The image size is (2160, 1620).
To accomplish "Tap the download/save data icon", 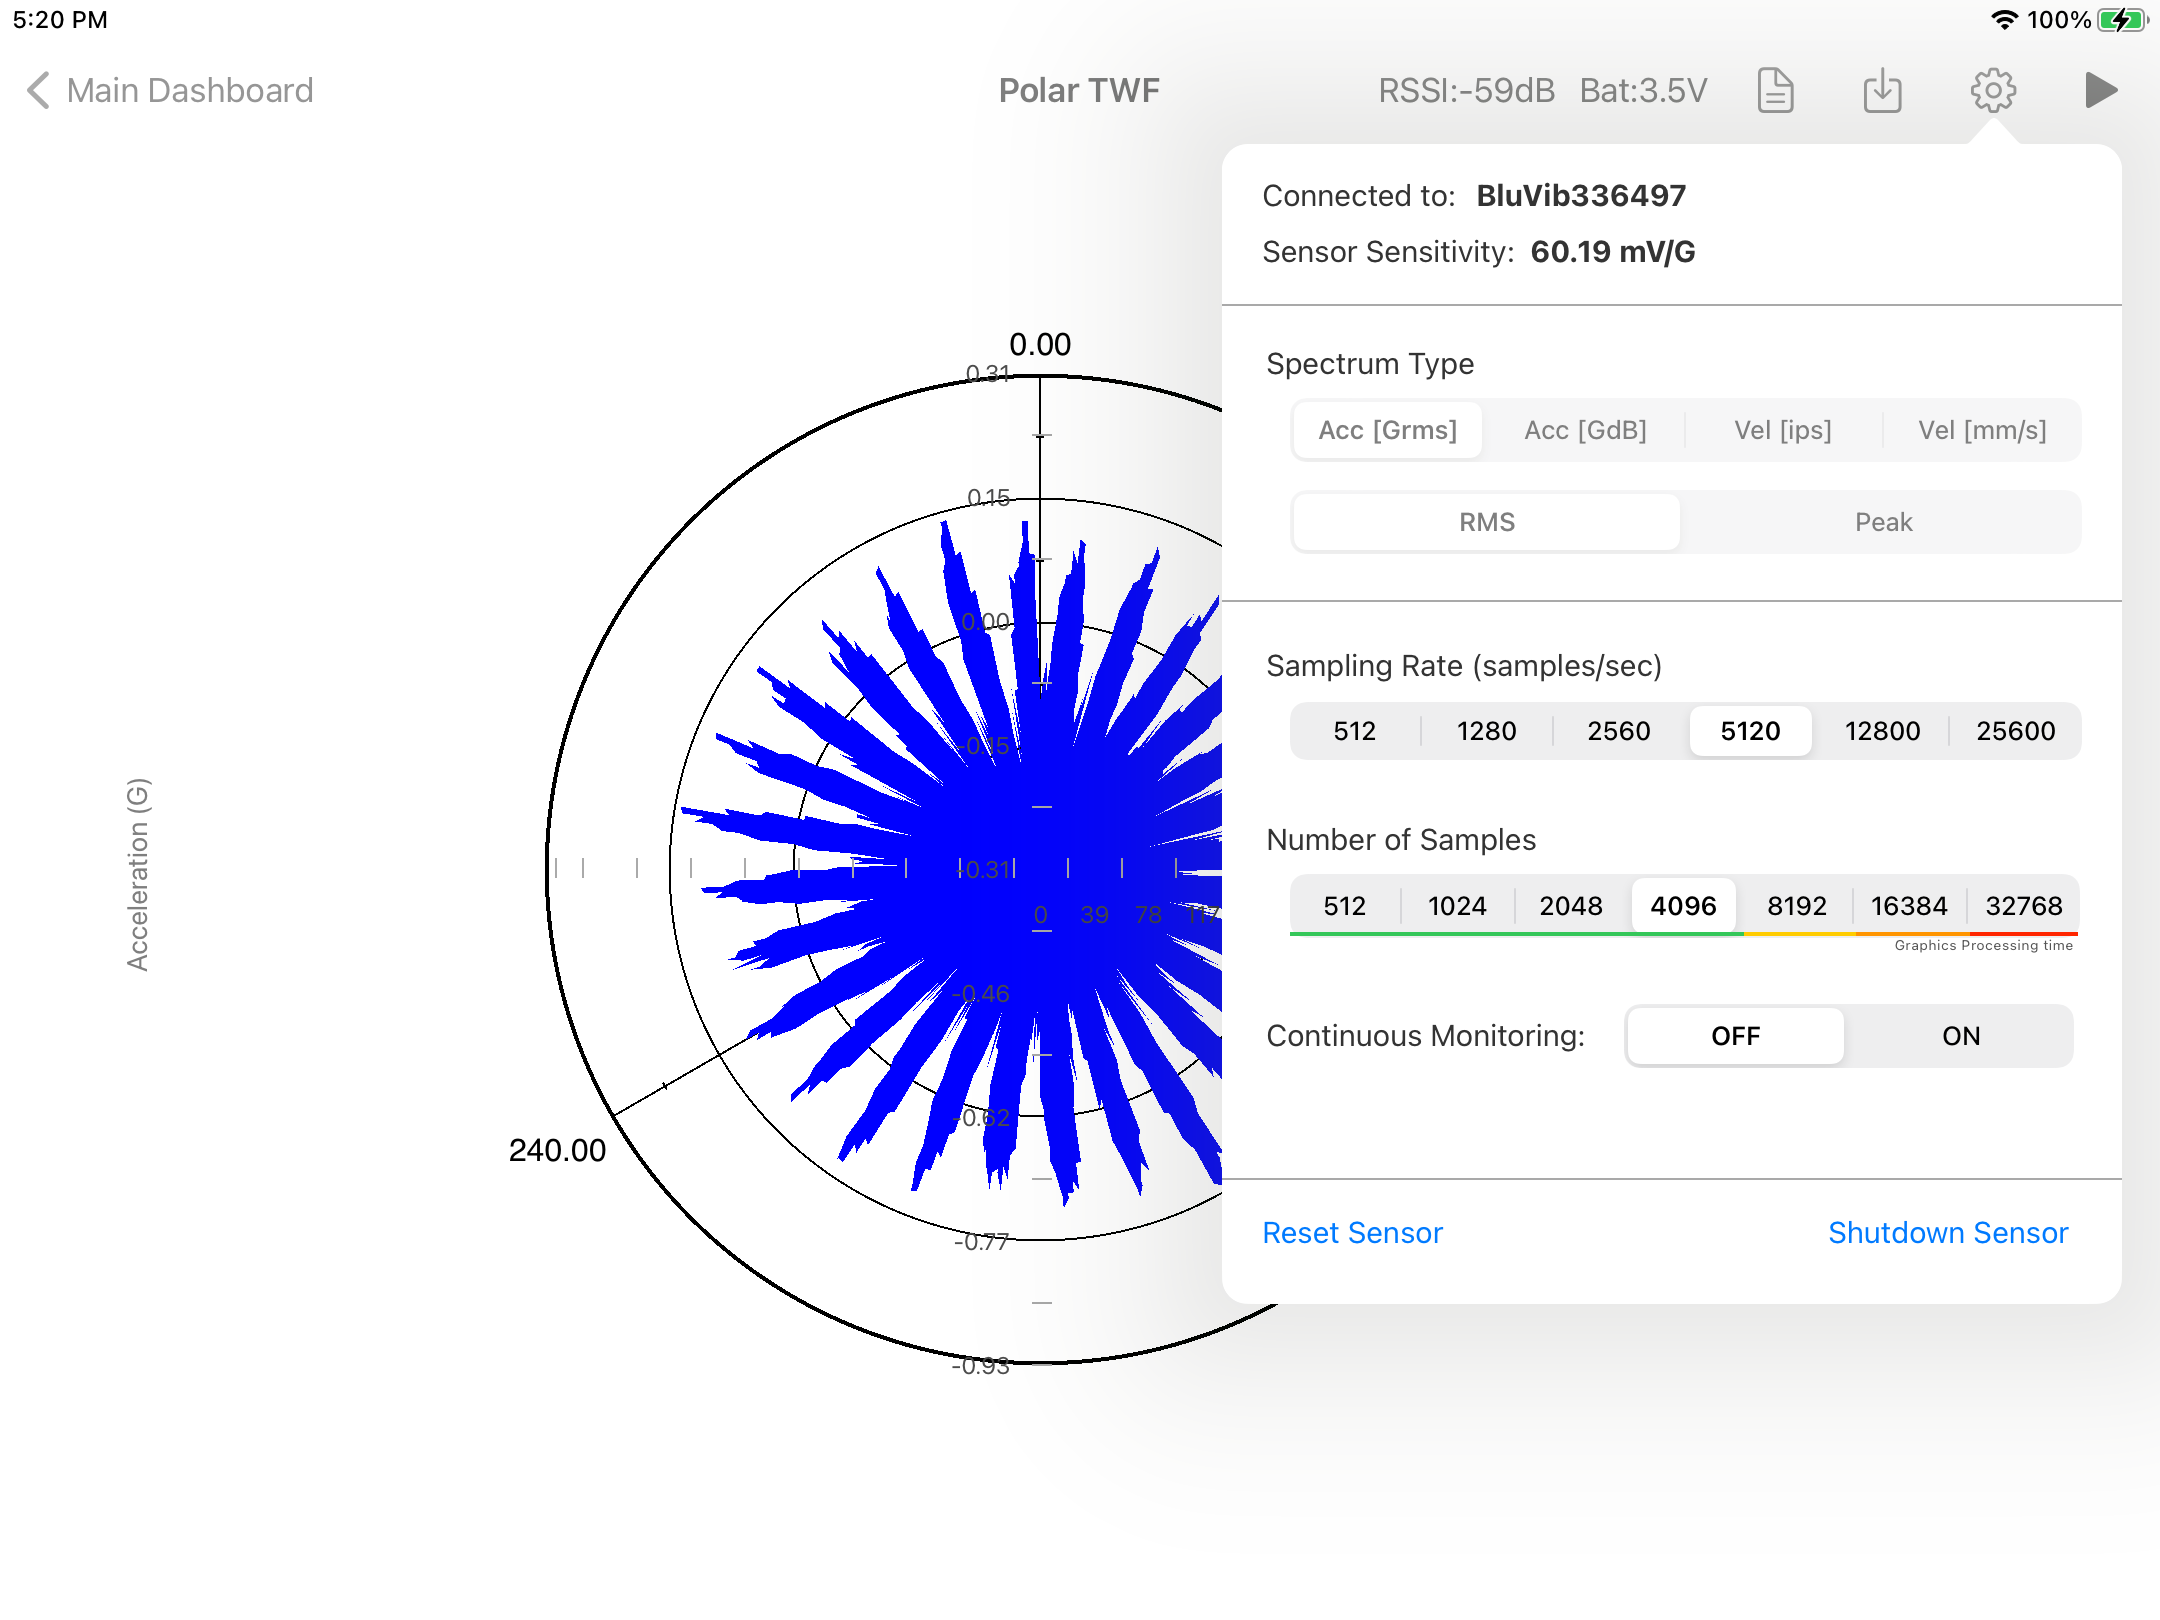I will [1883, 91].
